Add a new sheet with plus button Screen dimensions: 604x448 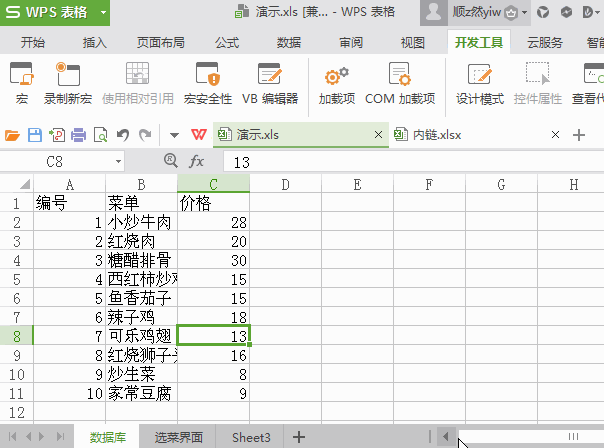[298, 437]
